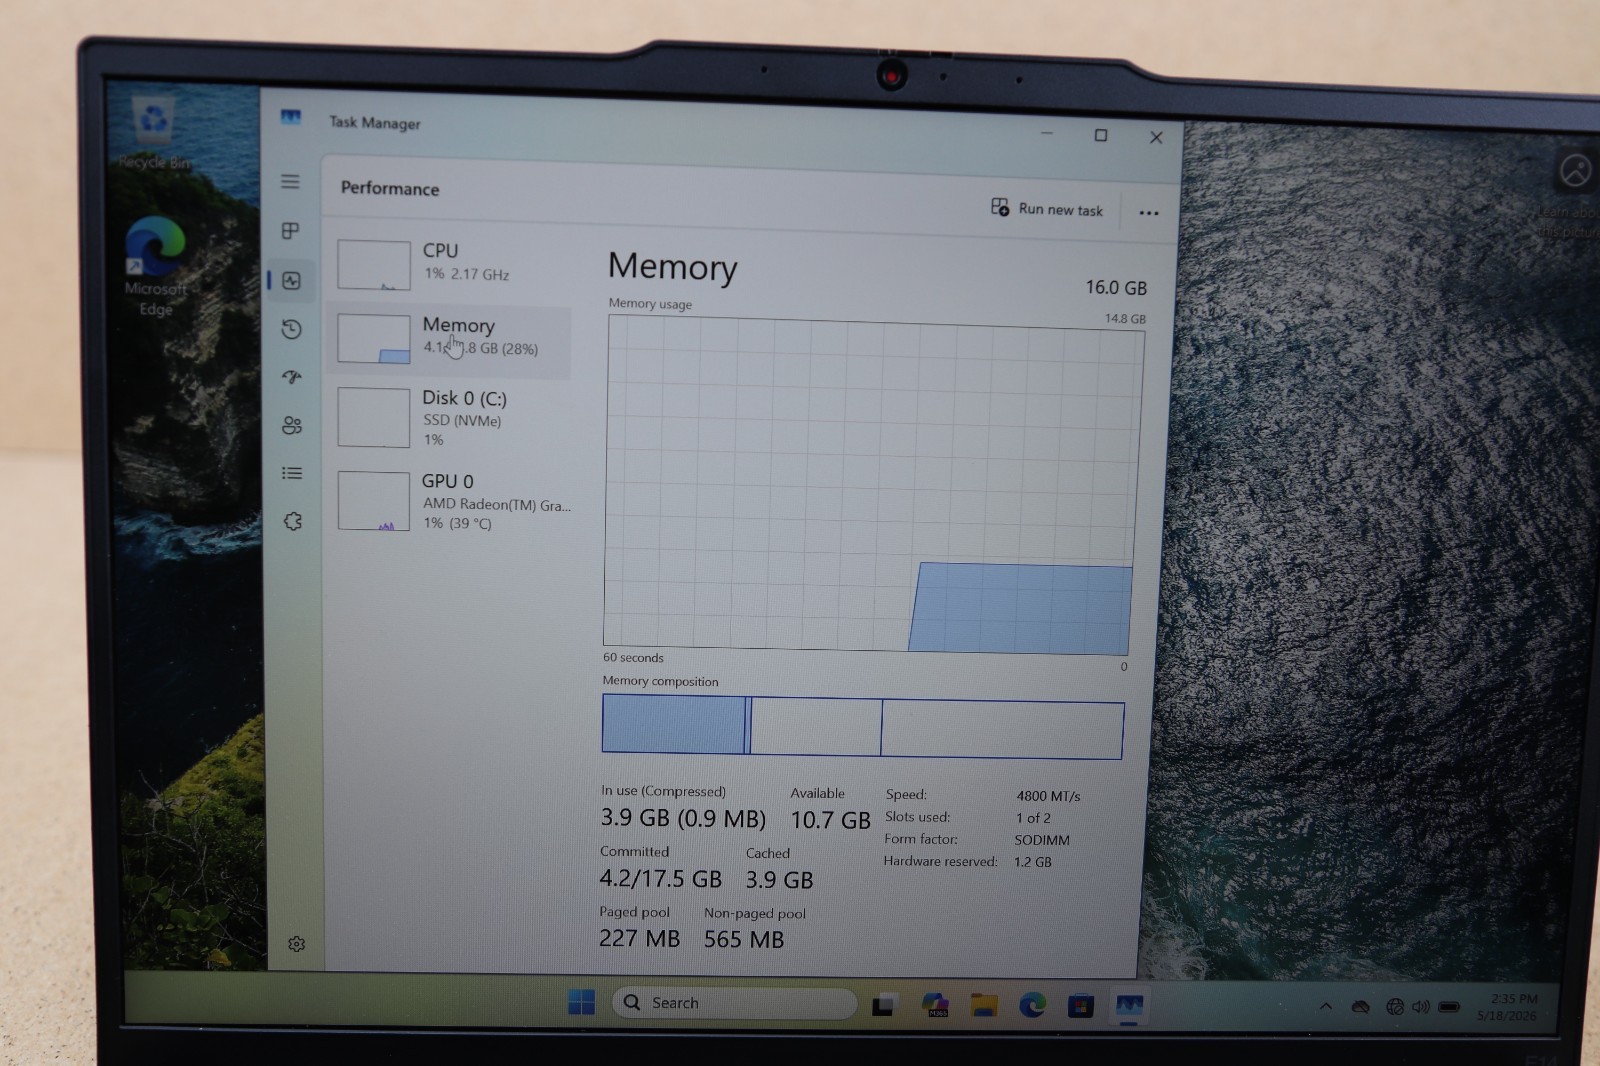Click the "SODIMM" form factor value
The height and width of the screenshot is (1066, 1600).
tap(1042, 840)
